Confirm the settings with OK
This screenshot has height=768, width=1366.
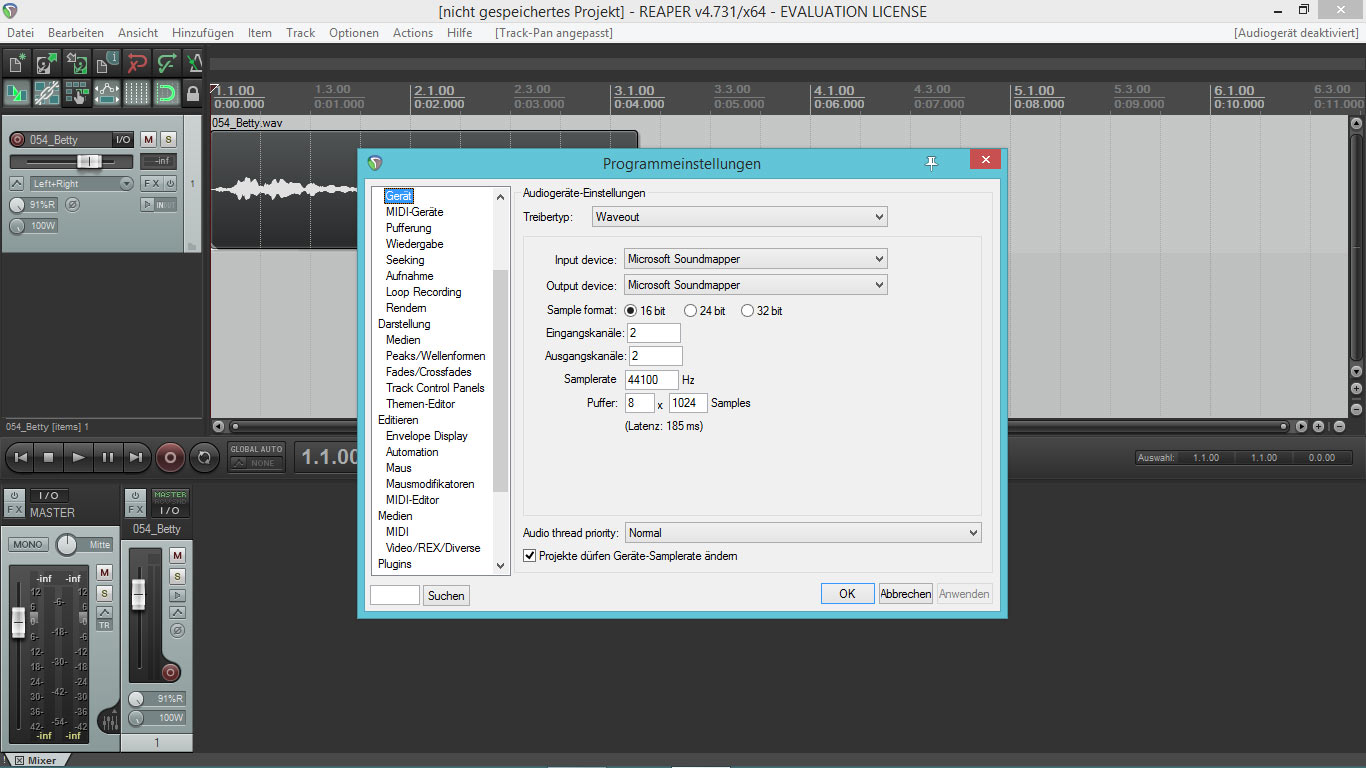coord(847,594)
